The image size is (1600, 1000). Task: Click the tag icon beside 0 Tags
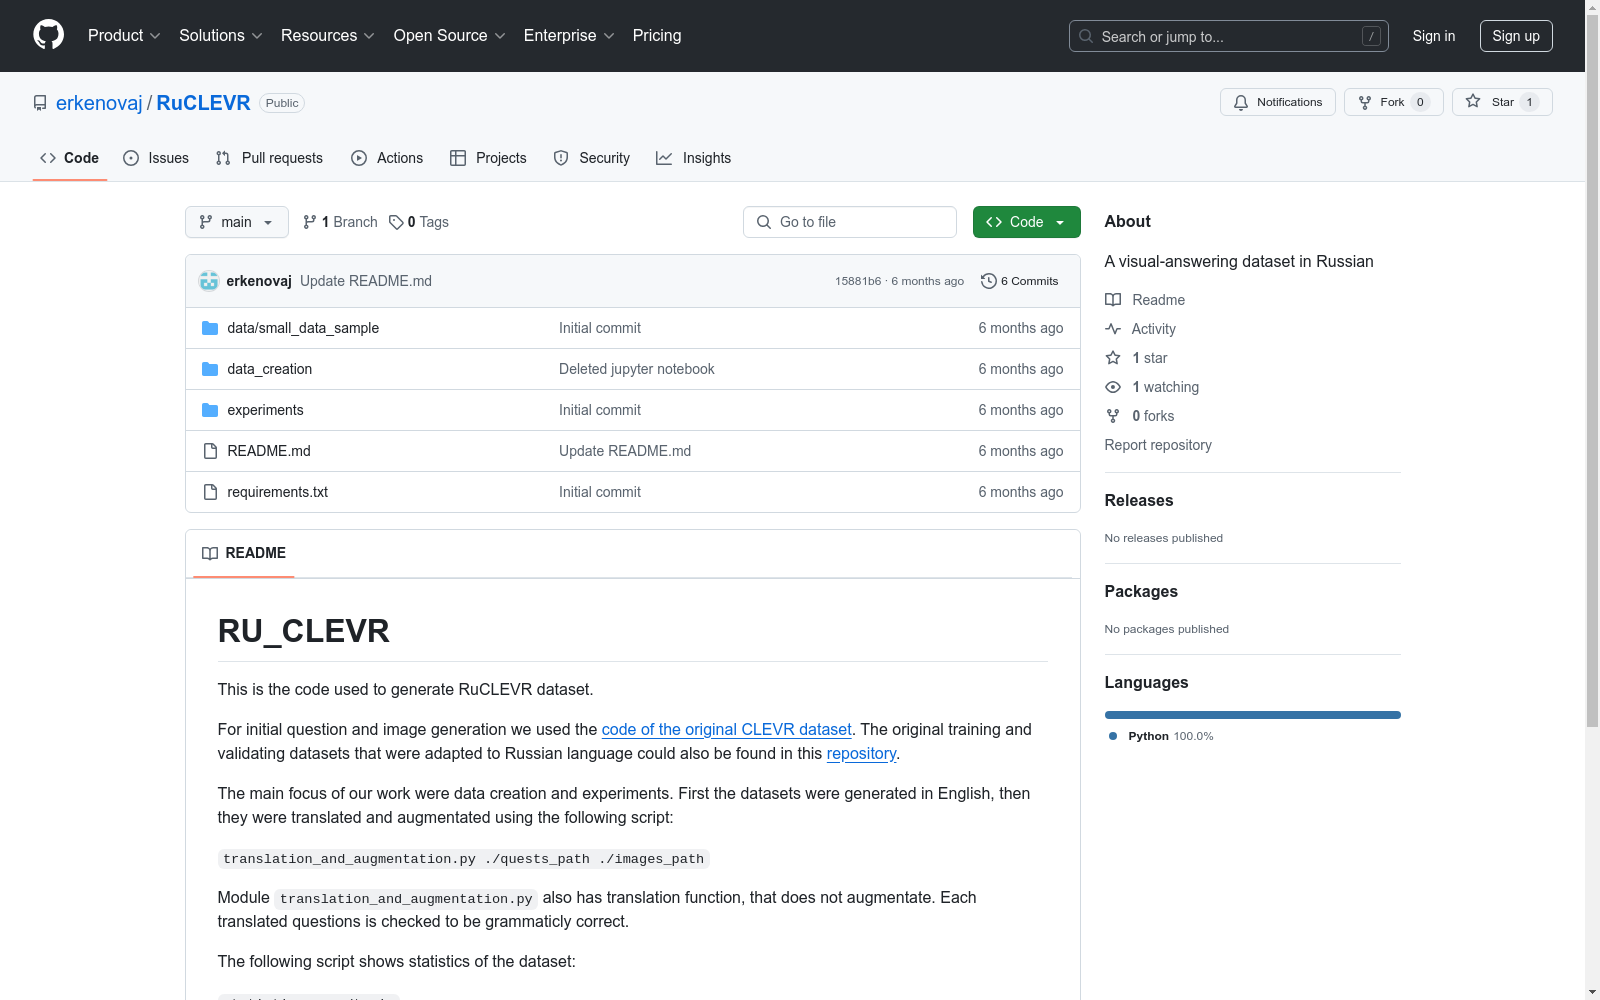tap(396, 222)
